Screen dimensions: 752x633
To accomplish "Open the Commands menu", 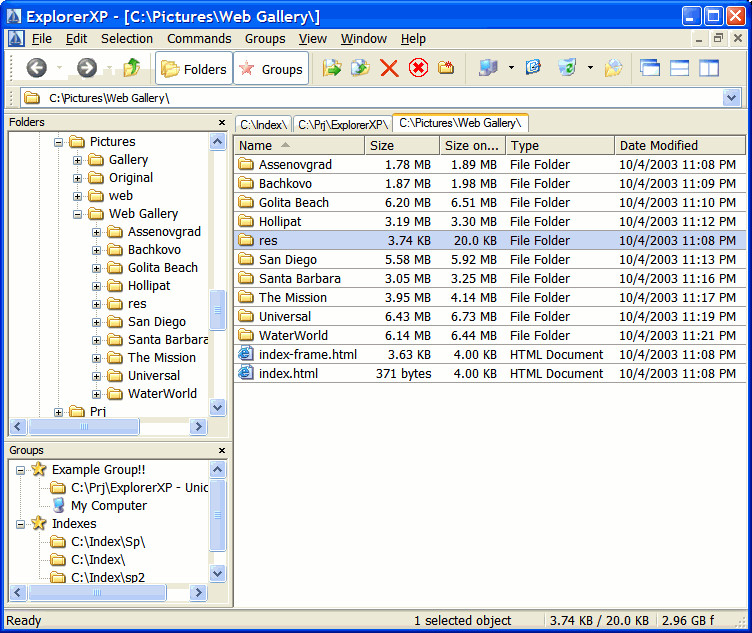I will tap(199, 38).
